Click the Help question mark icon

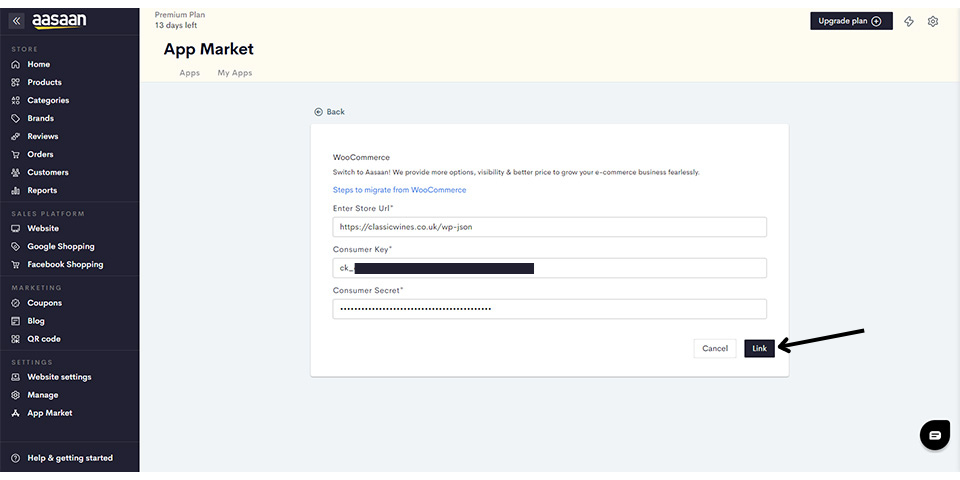click(16, 458)
